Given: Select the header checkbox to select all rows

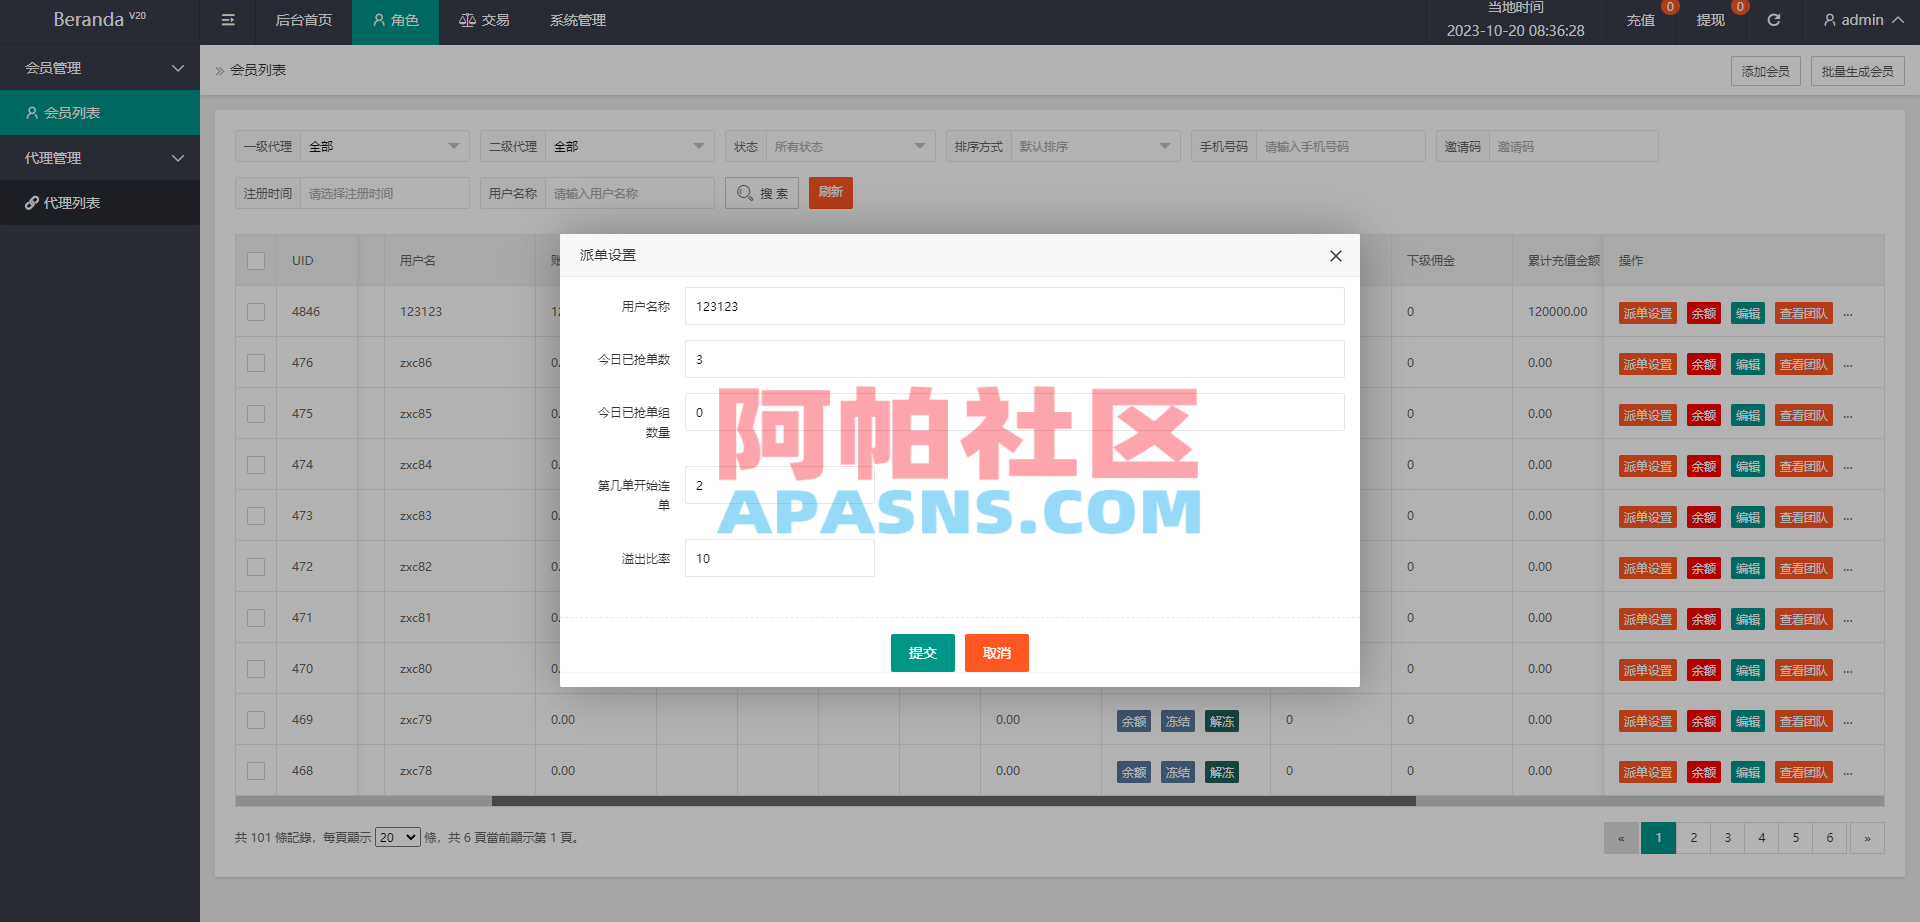Looking at the screenshot, I should tap(255, 260).
